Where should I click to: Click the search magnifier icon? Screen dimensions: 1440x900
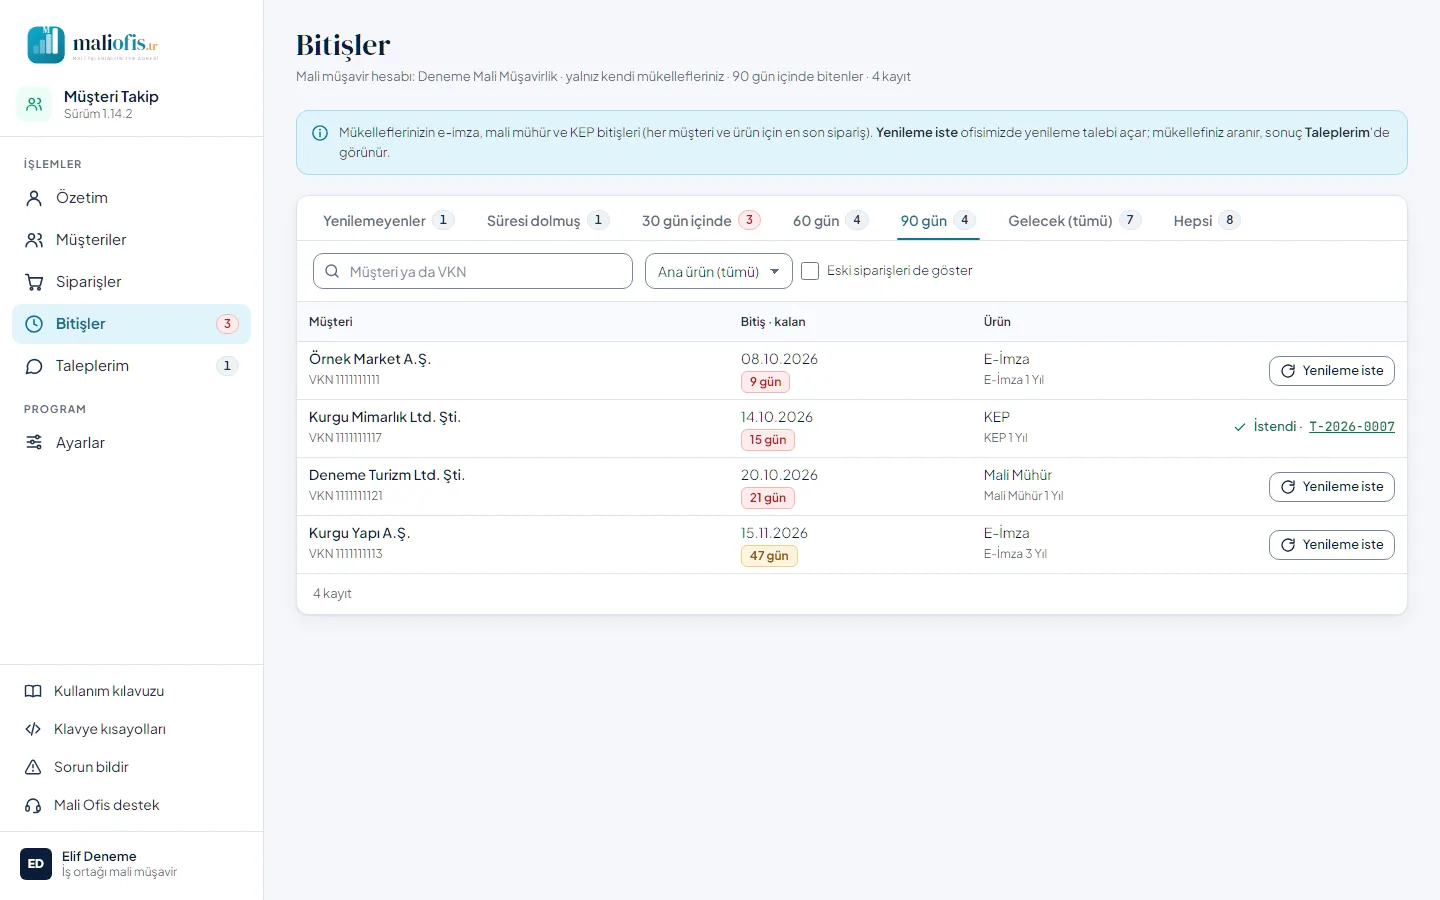click(332, 271)
